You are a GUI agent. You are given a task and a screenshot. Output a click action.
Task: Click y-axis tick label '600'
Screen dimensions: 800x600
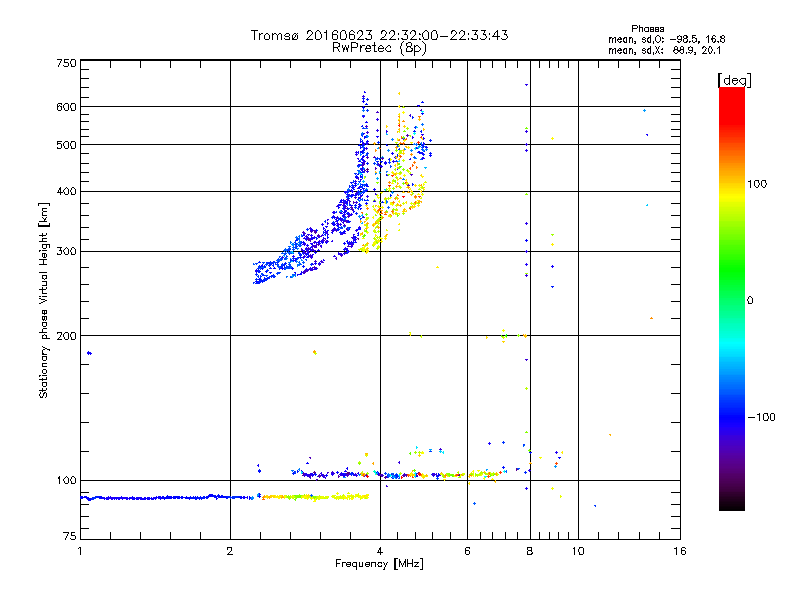click(x=66, y=107)
